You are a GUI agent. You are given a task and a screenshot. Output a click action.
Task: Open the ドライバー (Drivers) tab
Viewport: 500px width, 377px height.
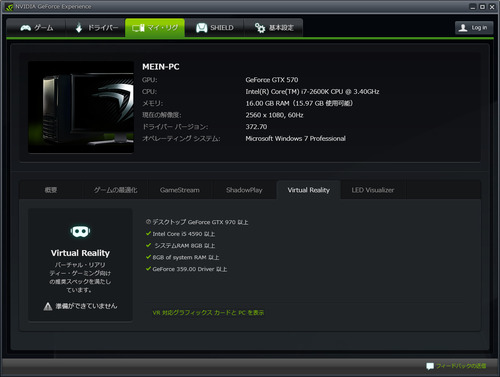96,28
